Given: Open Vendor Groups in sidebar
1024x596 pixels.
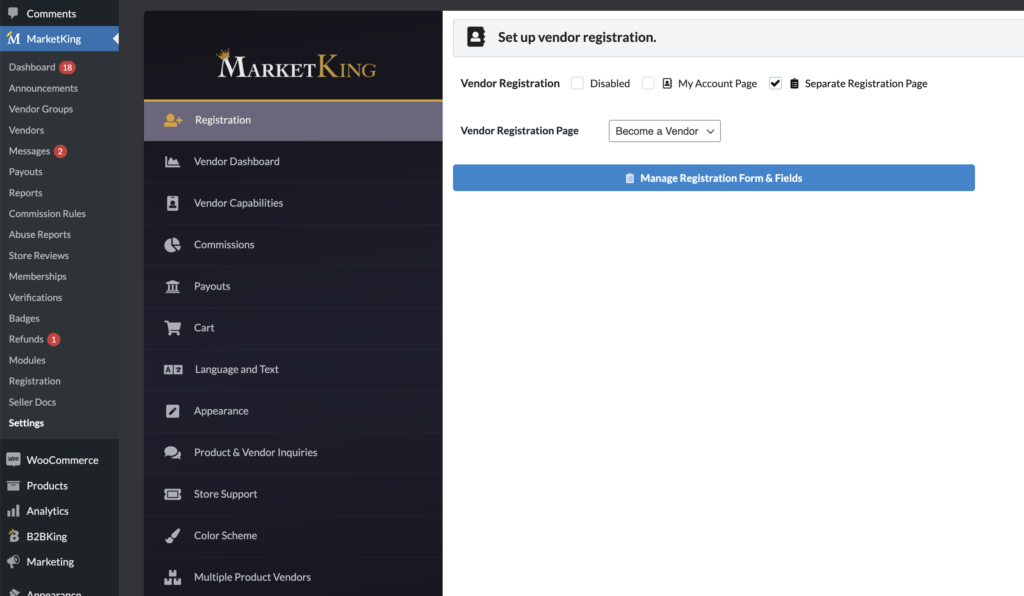Looking at the screenshot, I should (x=40, y=109).
